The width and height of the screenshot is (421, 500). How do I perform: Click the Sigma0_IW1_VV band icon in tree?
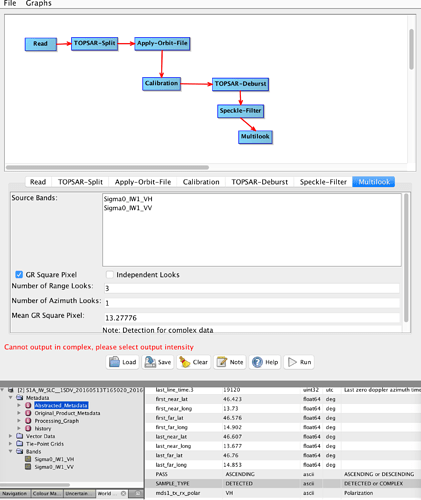(28, 467)
